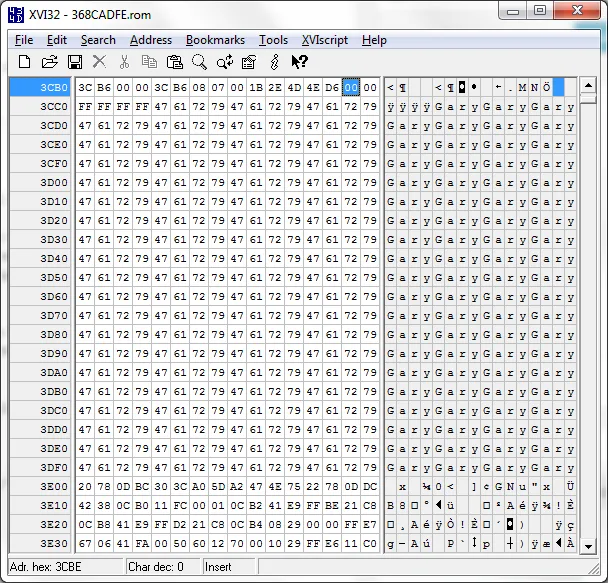Maximize the XVI32 window

(x=540, y=11)
